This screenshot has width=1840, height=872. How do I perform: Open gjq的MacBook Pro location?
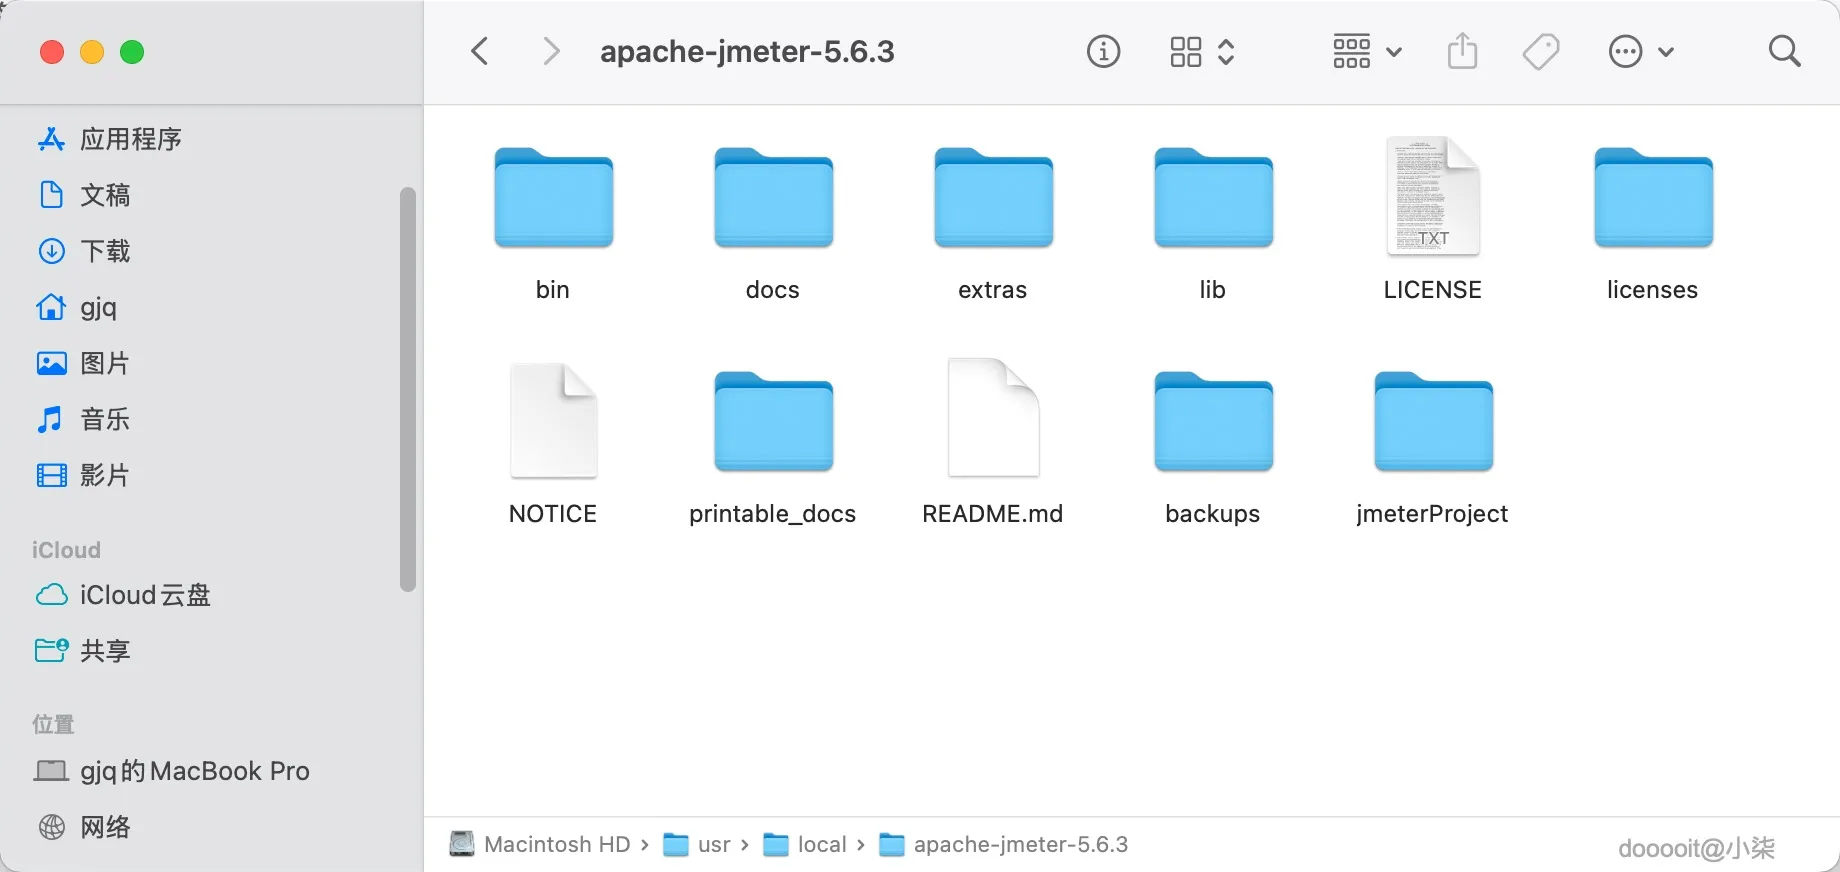point(173,771)
